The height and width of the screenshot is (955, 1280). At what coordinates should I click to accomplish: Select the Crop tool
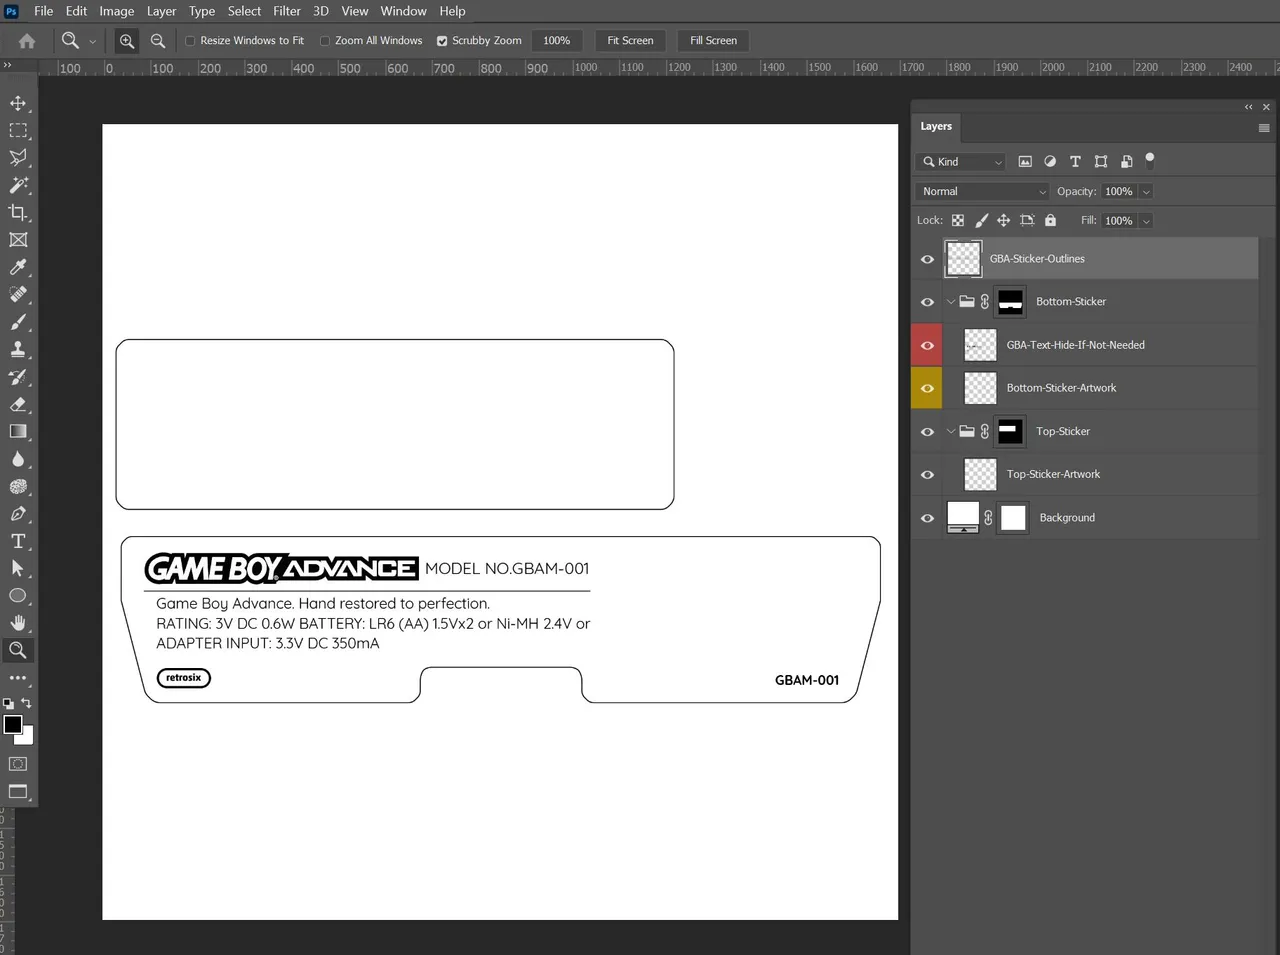click(x=18, y=212)
